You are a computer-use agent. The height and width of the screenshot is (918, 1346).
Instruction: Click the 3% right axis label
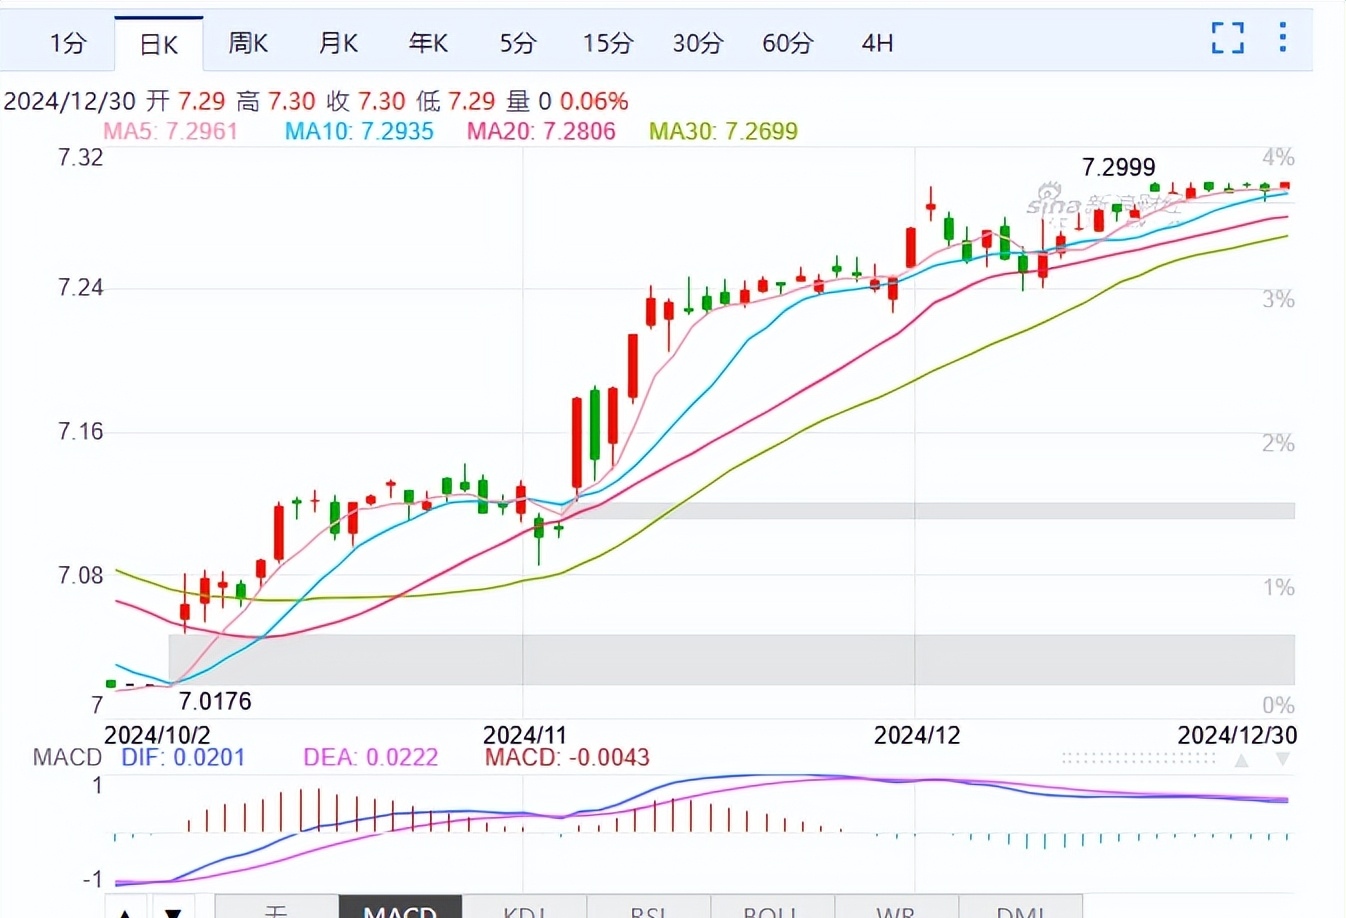tap(1278, 299)
